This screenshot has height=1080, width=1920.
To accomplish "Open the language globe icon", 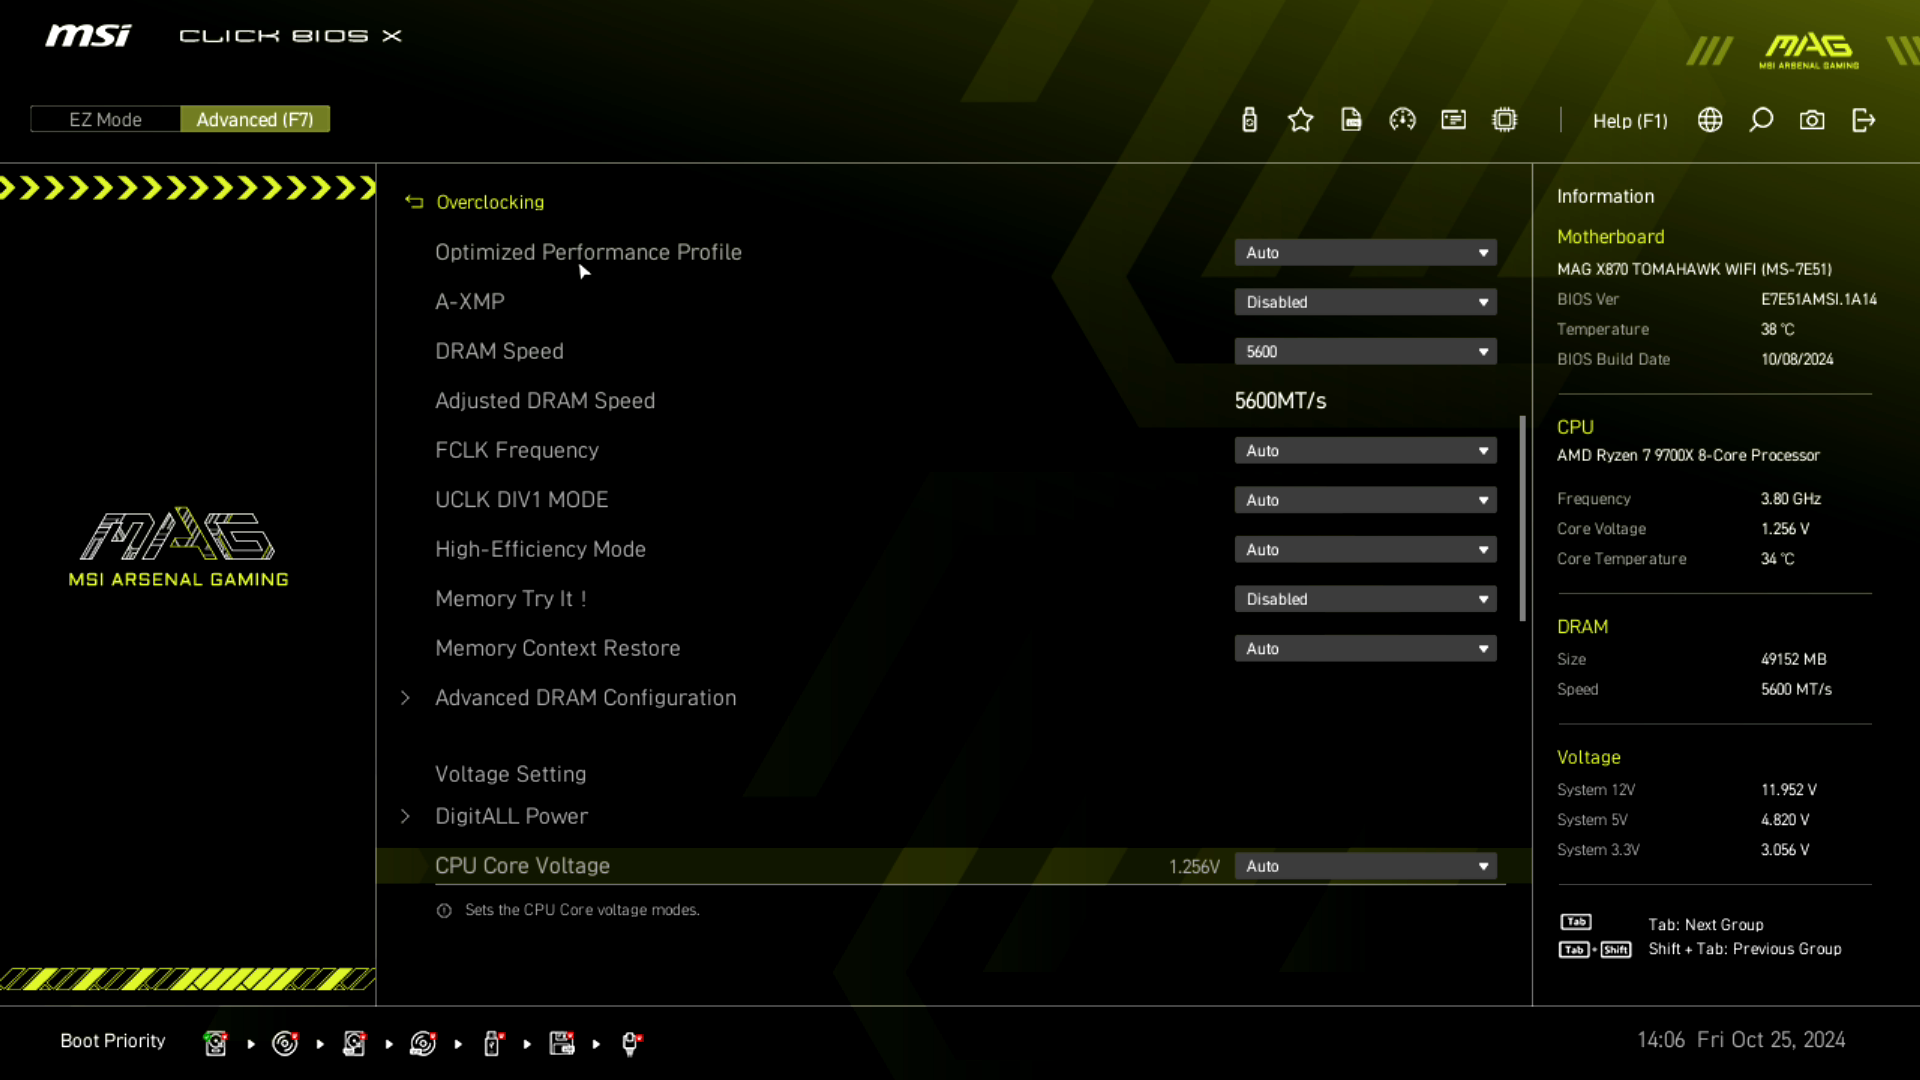I will pyautogui.click(x=1710, y=120).
